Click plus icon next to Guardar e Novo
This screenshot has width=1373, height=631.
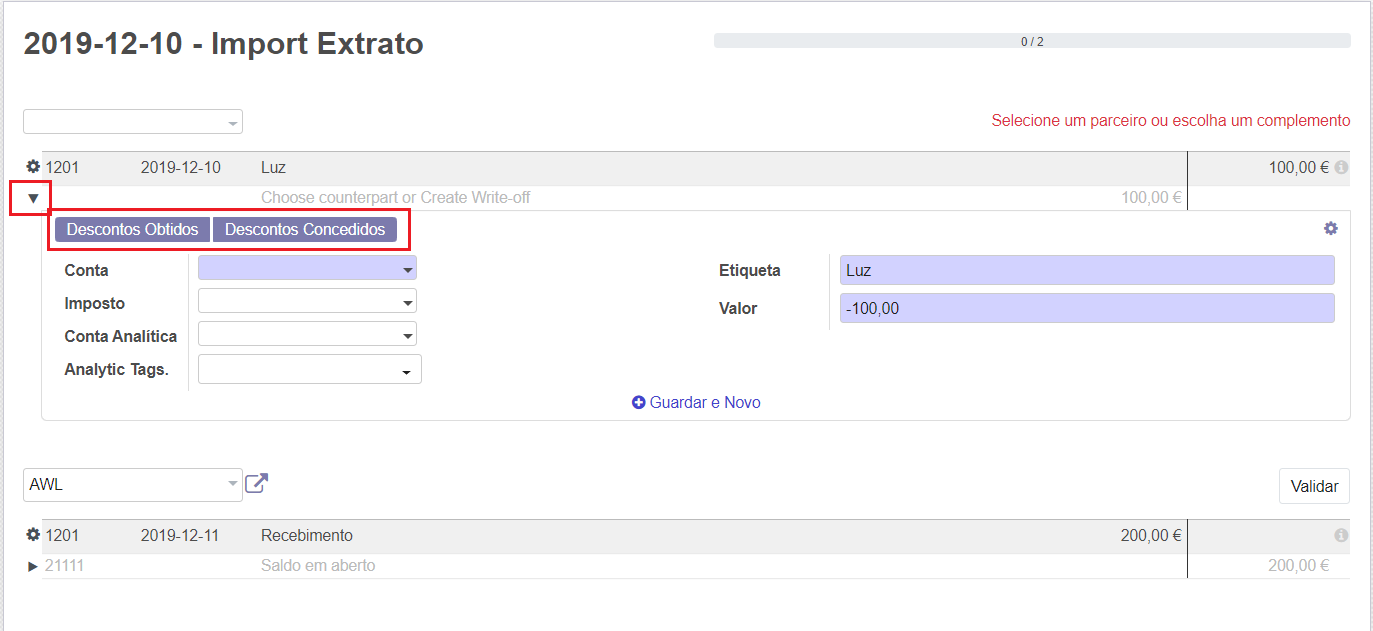[x=639, y=402]
